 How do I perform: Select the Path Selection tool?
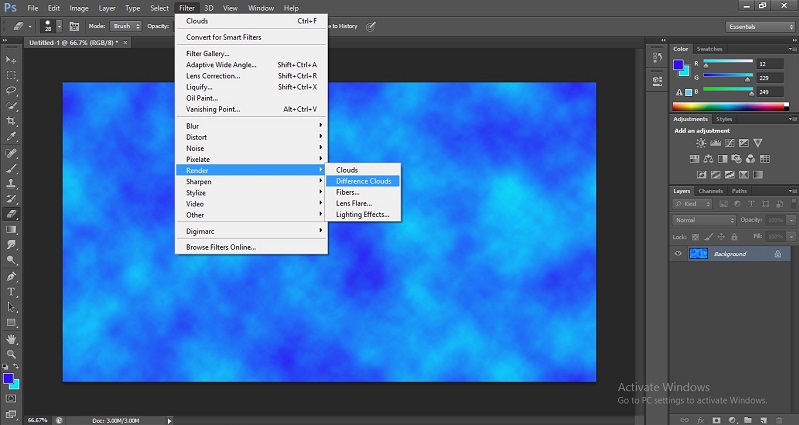point(11,307)
